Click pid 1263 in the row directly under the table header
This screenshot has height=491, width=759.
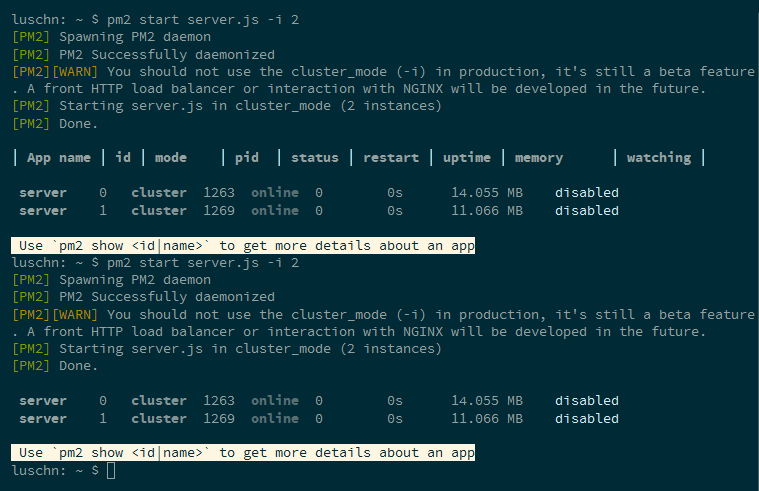pyautogui.click(x=219, y=193)
